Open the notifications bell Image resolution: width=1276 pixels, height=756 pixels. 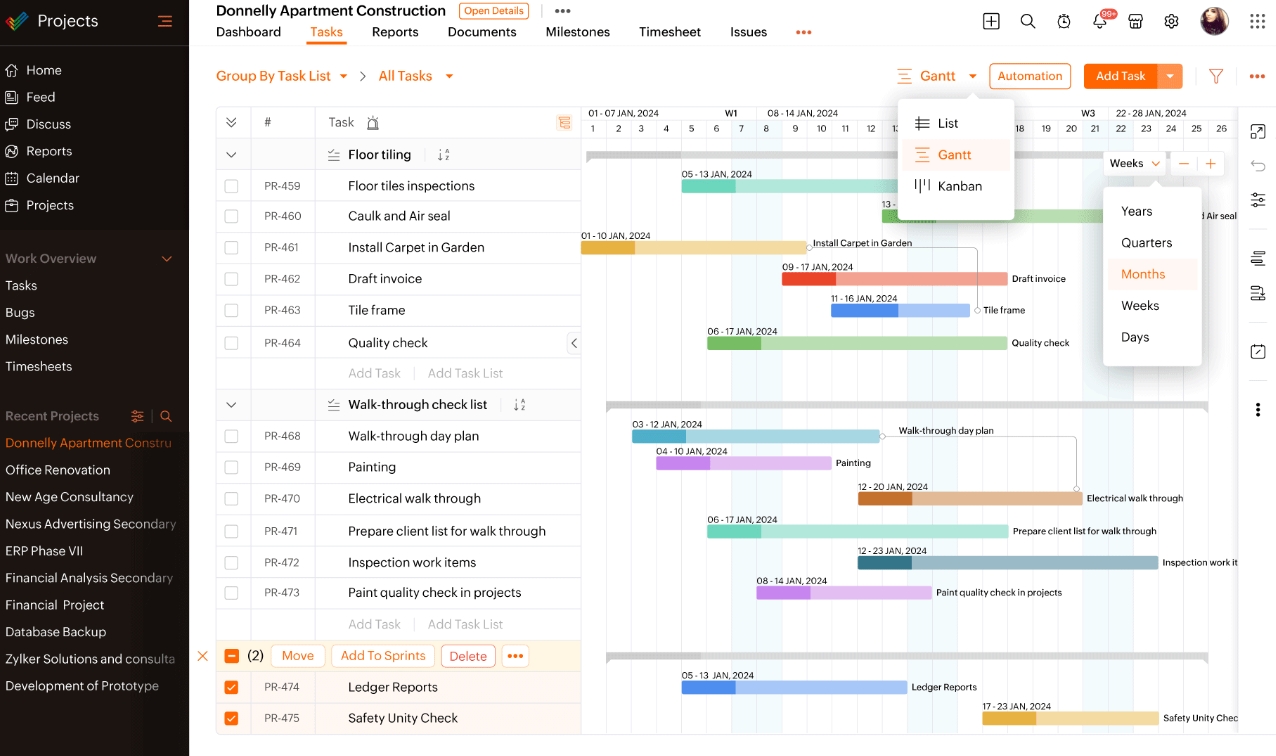coord(1100,20)
